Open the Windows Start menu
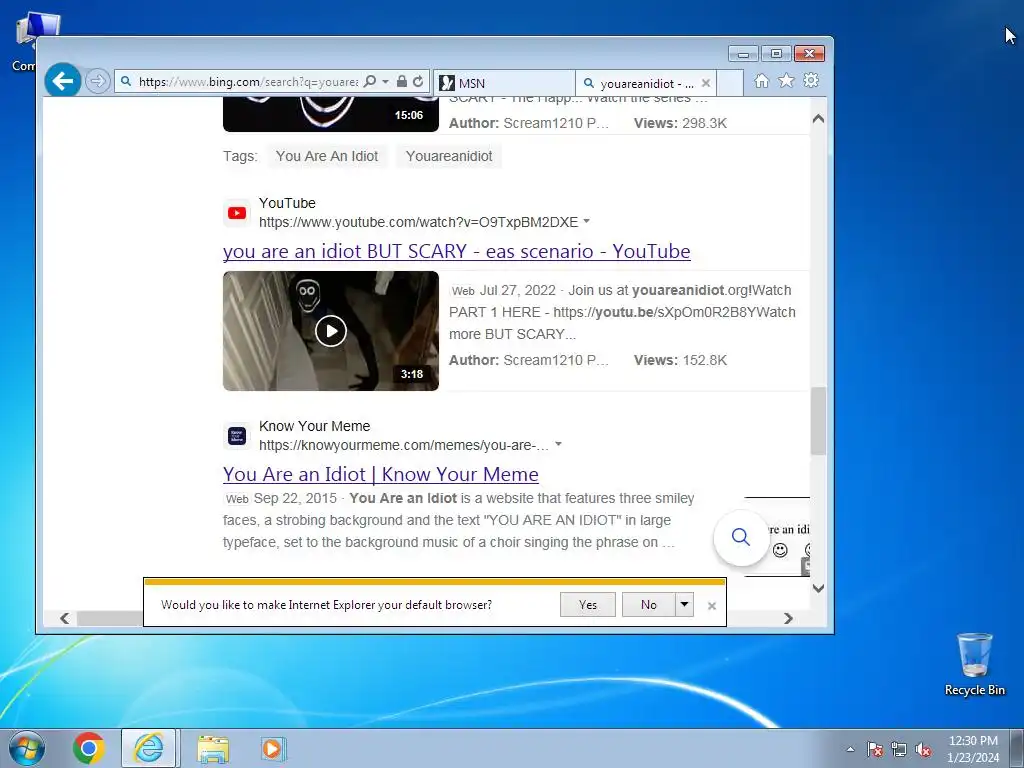 pos(27,748)
